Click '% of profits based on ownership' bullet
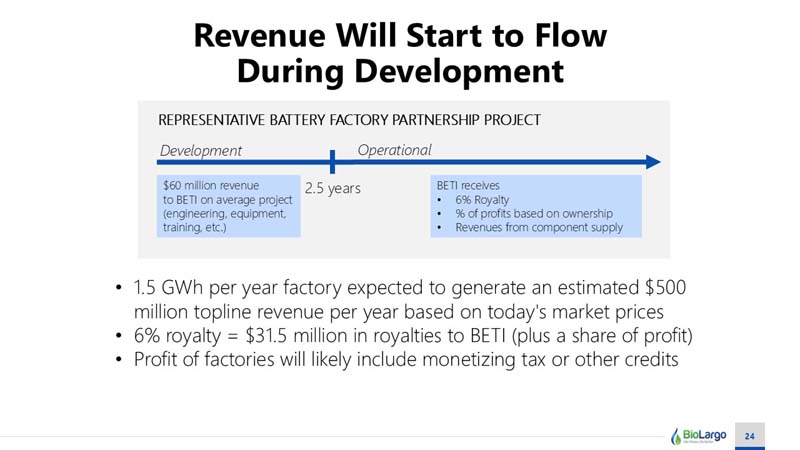The image size is (800, 450). point(534,213)
